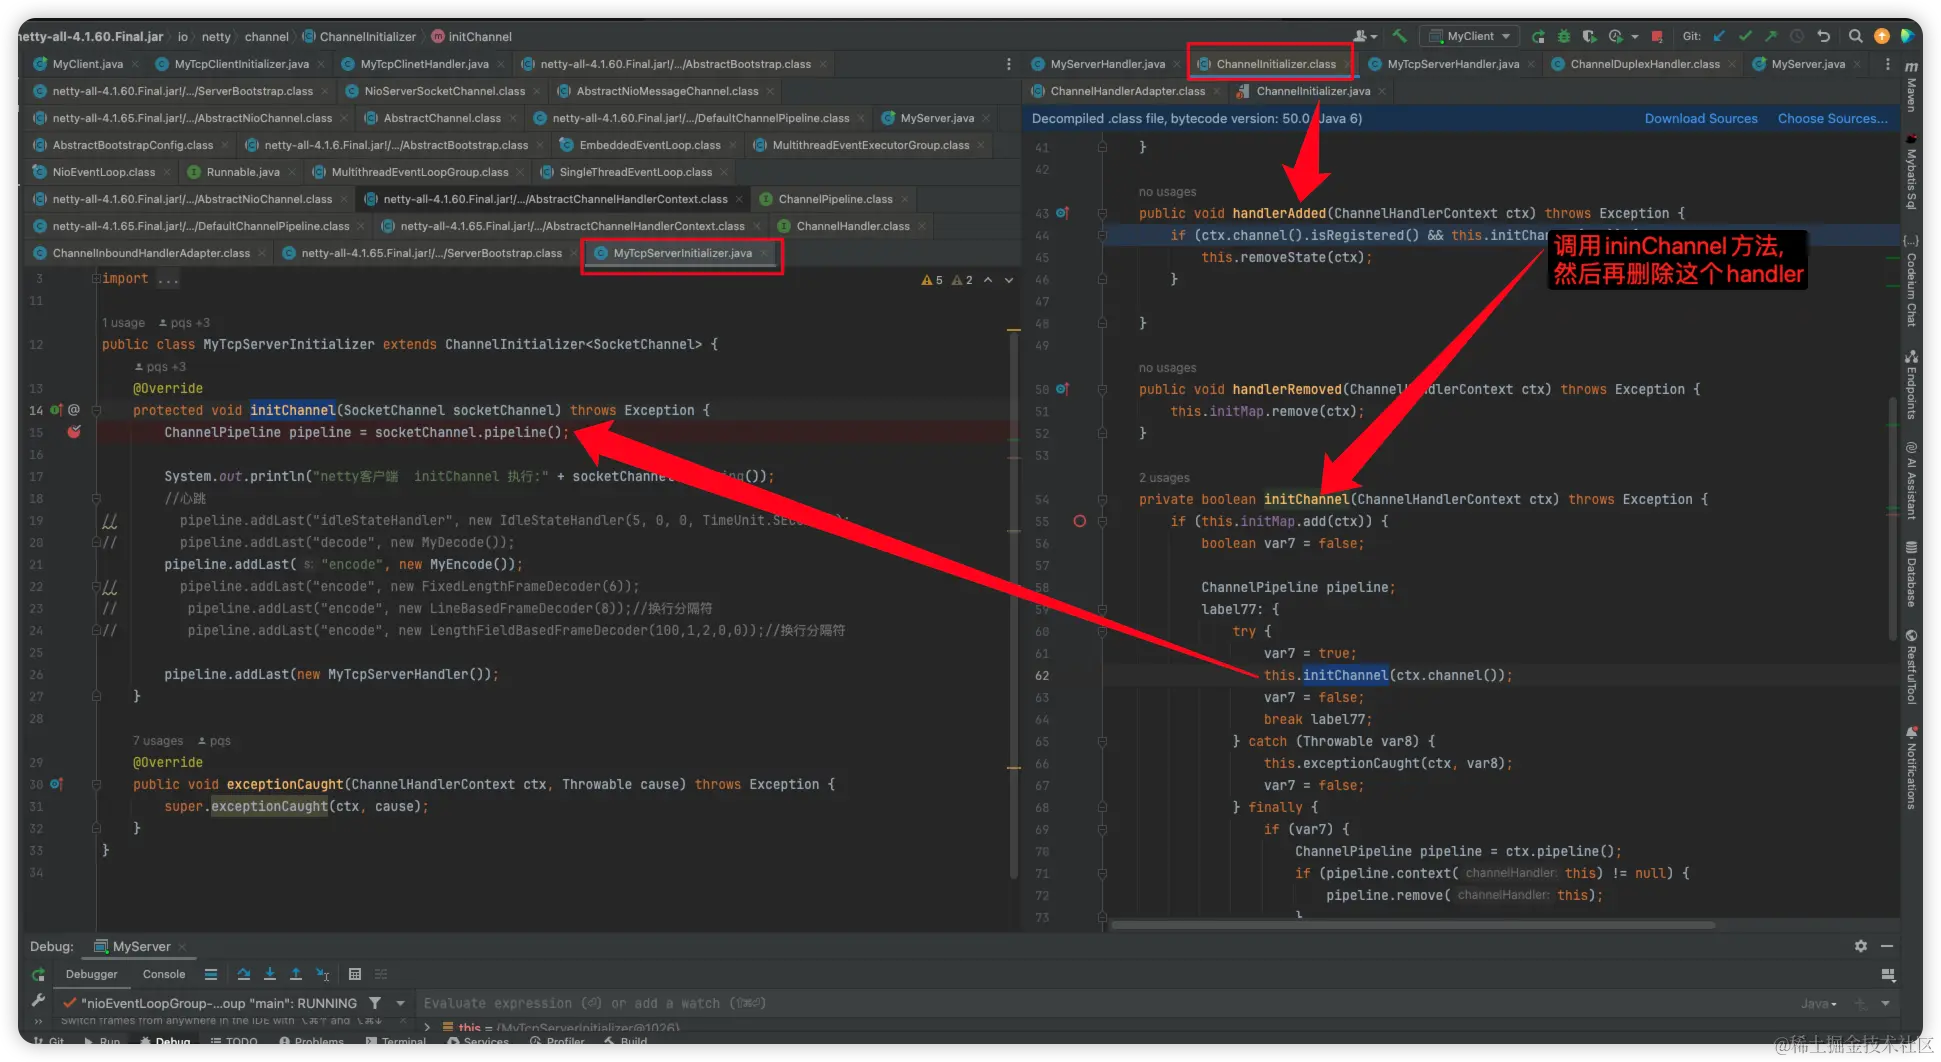
Task: Click the red Stop button in the toolbar
Action: (x=1657, y=36)
